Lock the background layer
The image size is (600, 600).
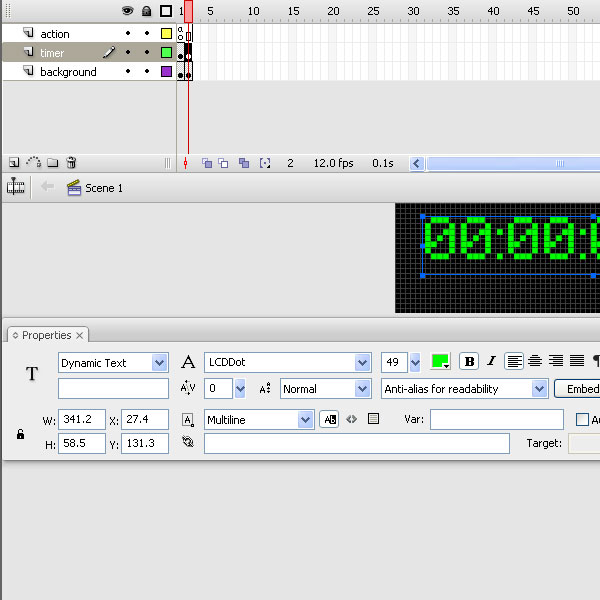pos(147,71)
